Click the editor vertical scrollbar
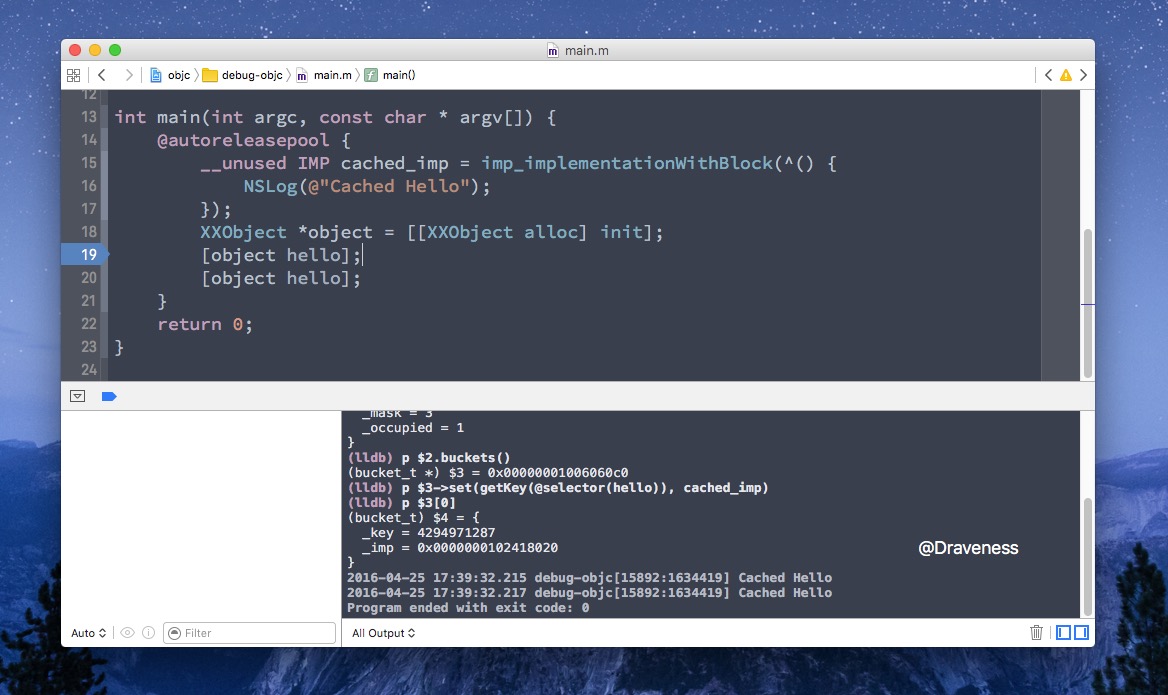Screen dimensions: 1168x695 [1088, 303]
